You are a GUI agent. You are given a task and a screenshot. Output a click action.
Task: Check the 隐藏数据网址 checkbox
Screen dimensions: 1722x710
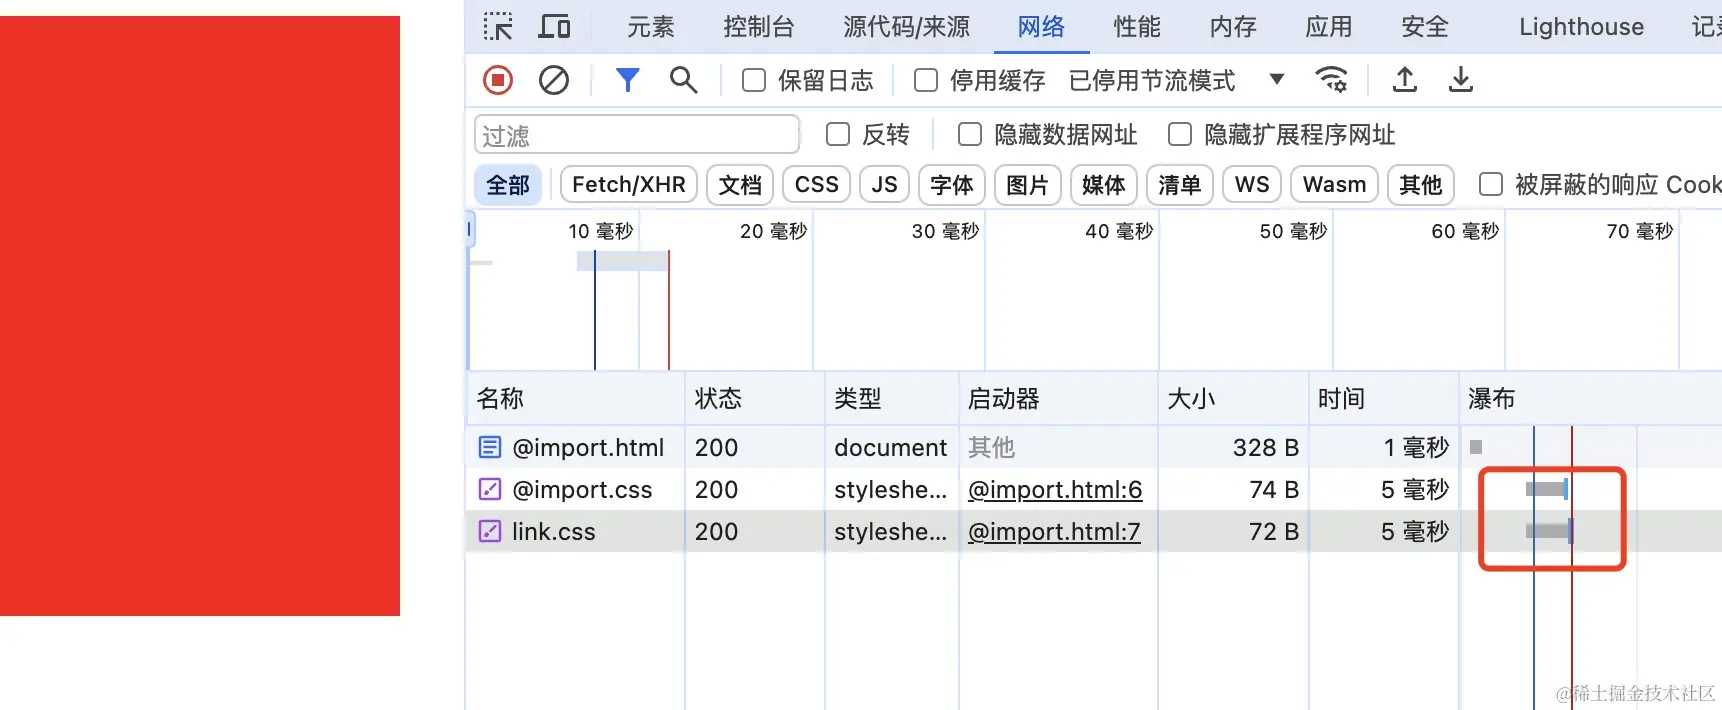coord(970,134)
